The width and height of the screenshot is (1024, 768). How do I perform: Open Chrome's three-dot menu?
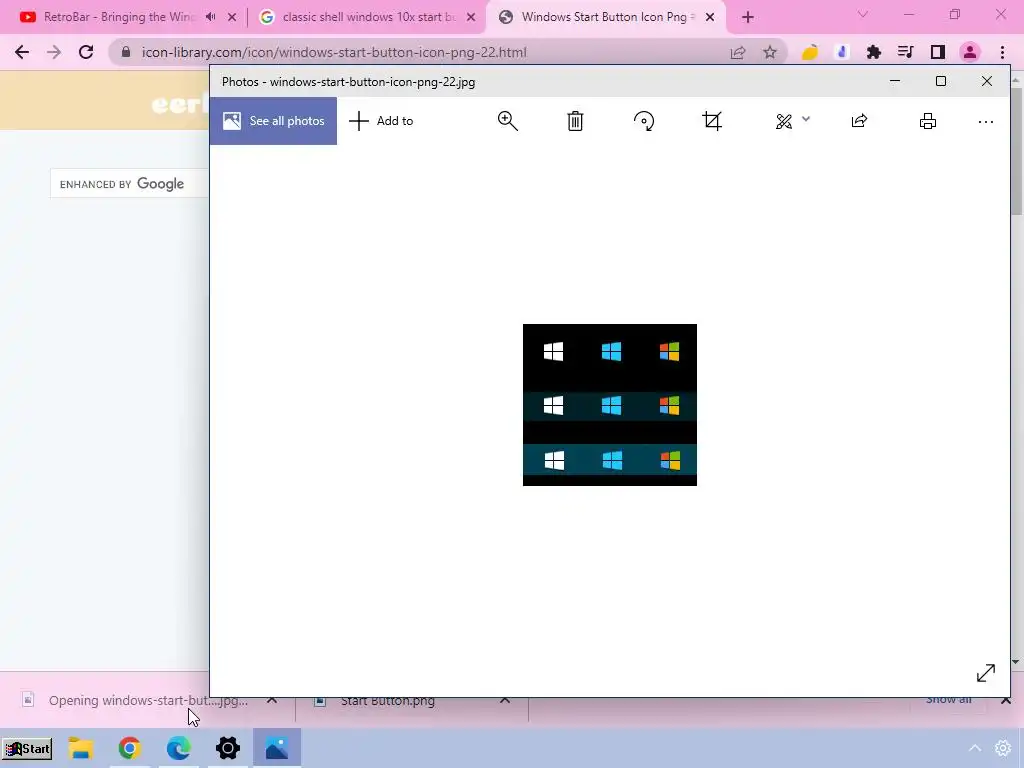[x=1002, y=52]
